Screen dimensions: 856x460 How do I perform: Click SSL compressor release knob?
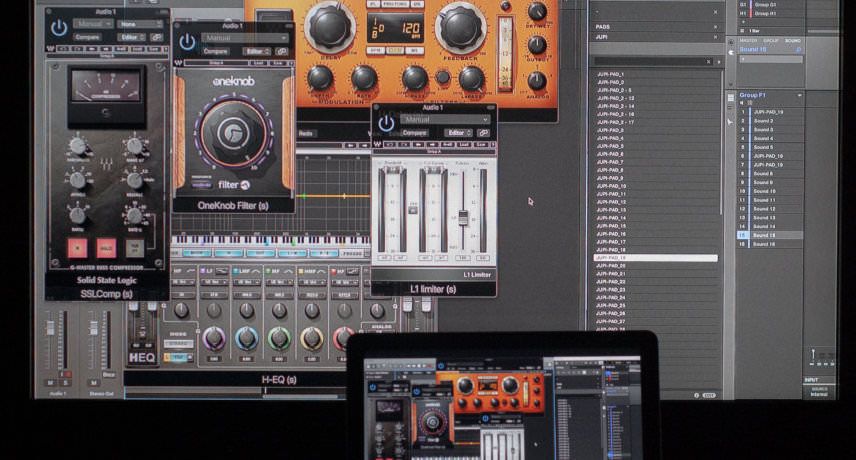click(x=134, y=180)
